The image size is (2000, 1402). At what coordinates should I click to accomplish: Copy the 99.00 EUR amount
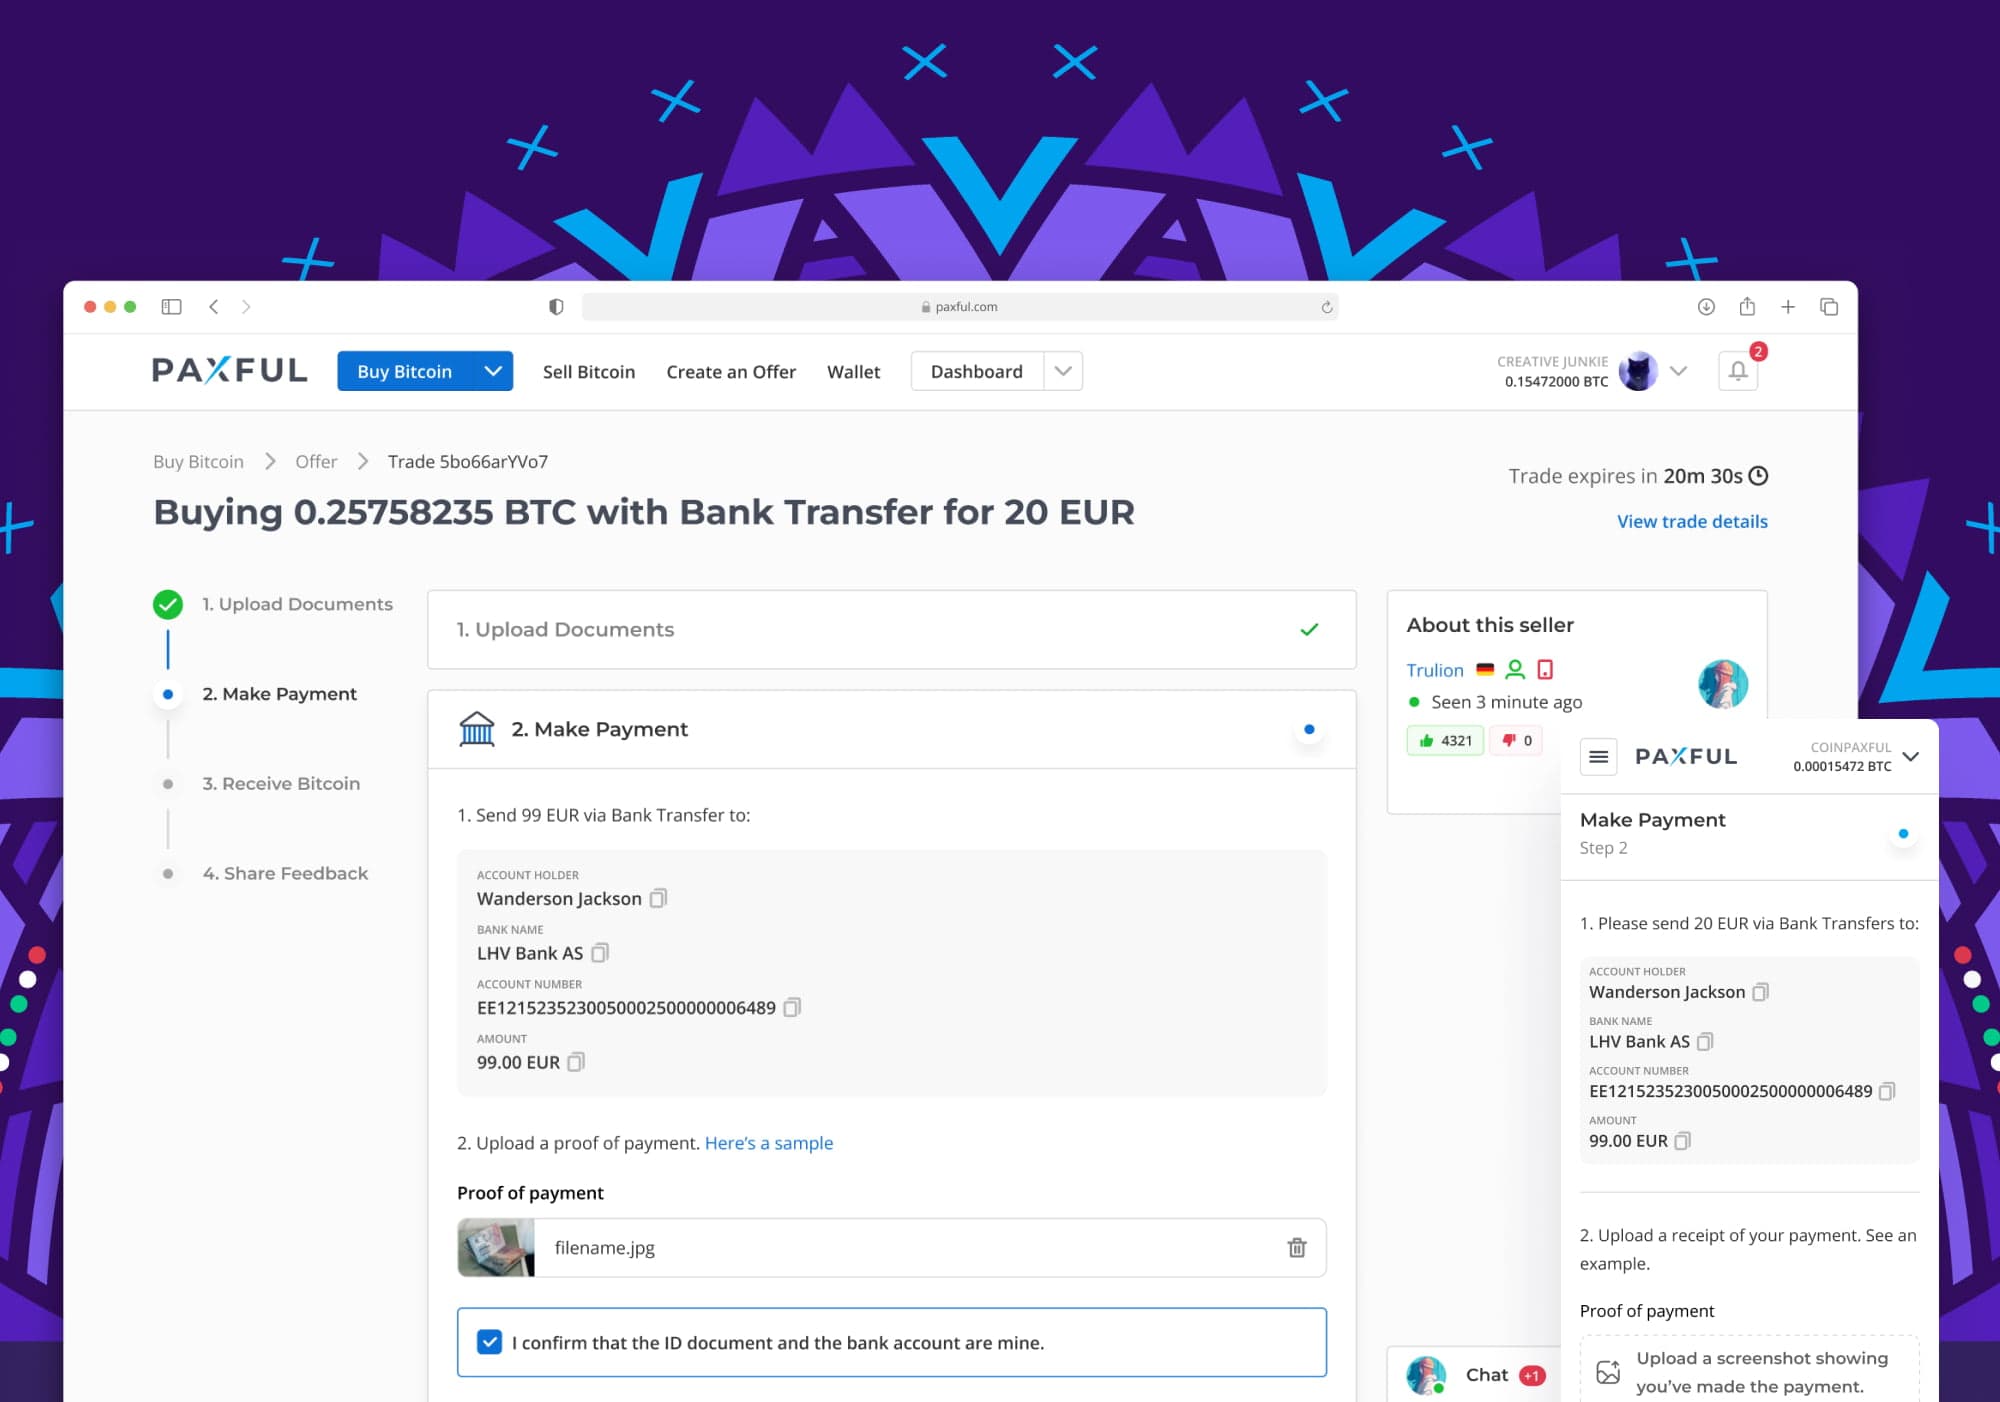click(x=575, y=1062)
